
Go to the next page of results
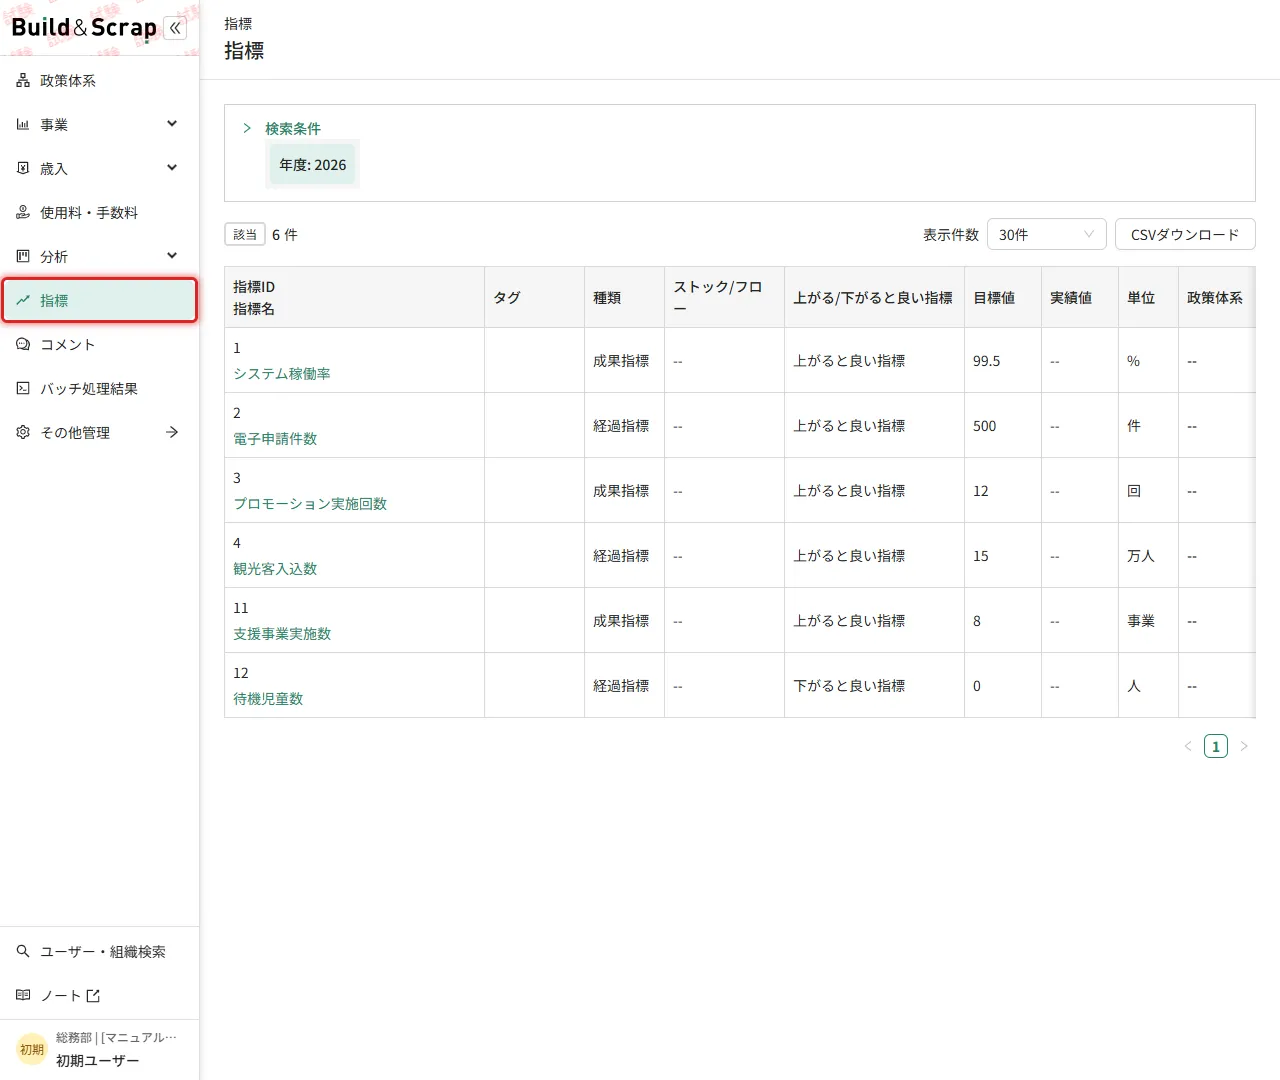[1244, 746]
